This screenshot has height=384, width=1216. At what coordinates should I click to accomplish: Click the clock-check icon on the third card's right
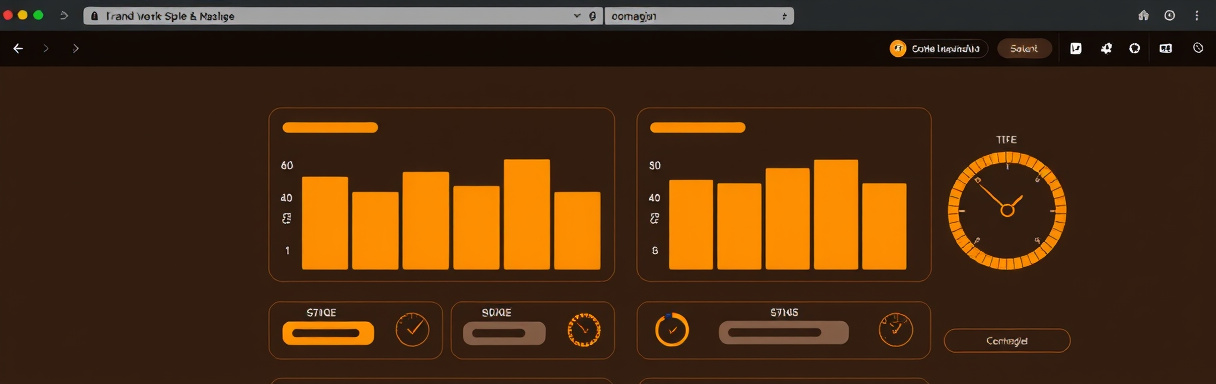pyautogui.click(x=895, y=329)
